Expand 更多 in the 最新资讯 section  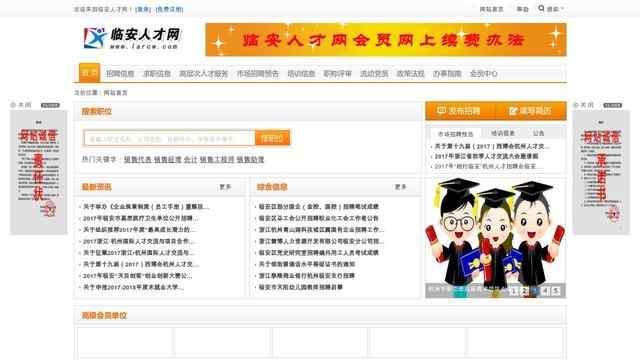[225, 187]
